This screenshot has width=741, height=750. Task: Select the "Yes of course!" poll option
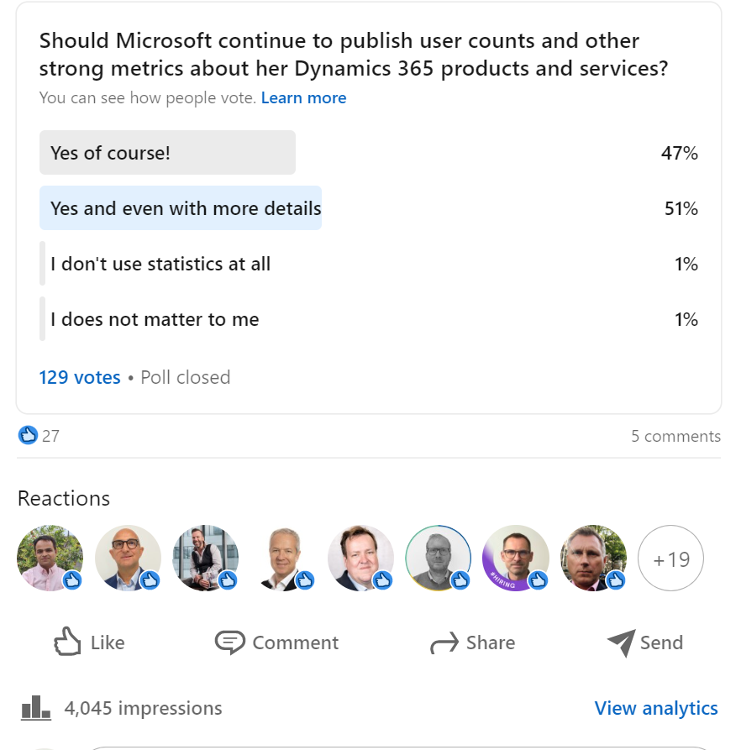(167, 153)
